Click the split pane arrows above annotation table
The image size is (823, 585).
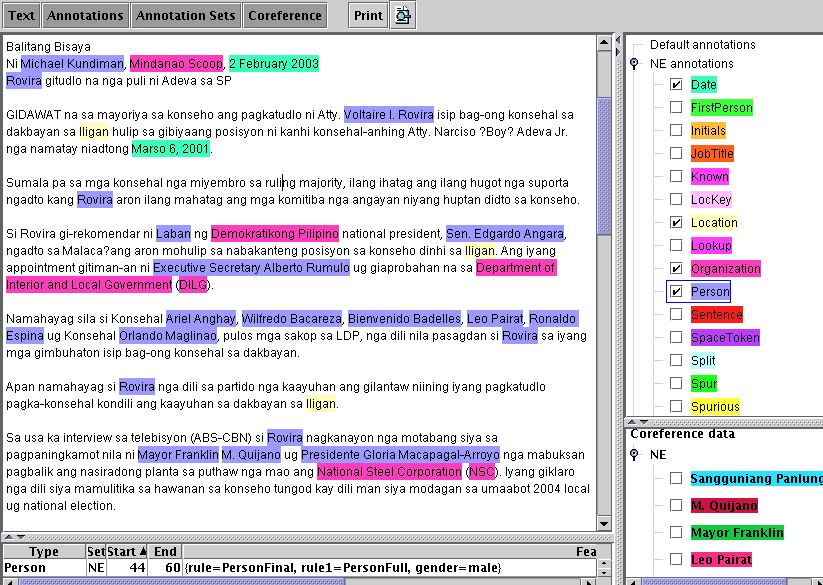[x=15, y=537]
